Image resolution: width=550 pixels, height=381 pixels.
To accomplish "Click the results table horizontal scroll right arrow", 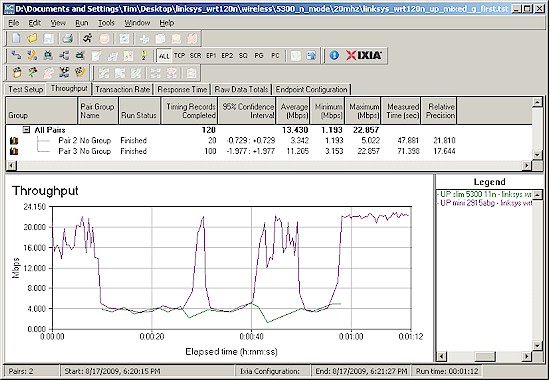I will click(527, 165).
